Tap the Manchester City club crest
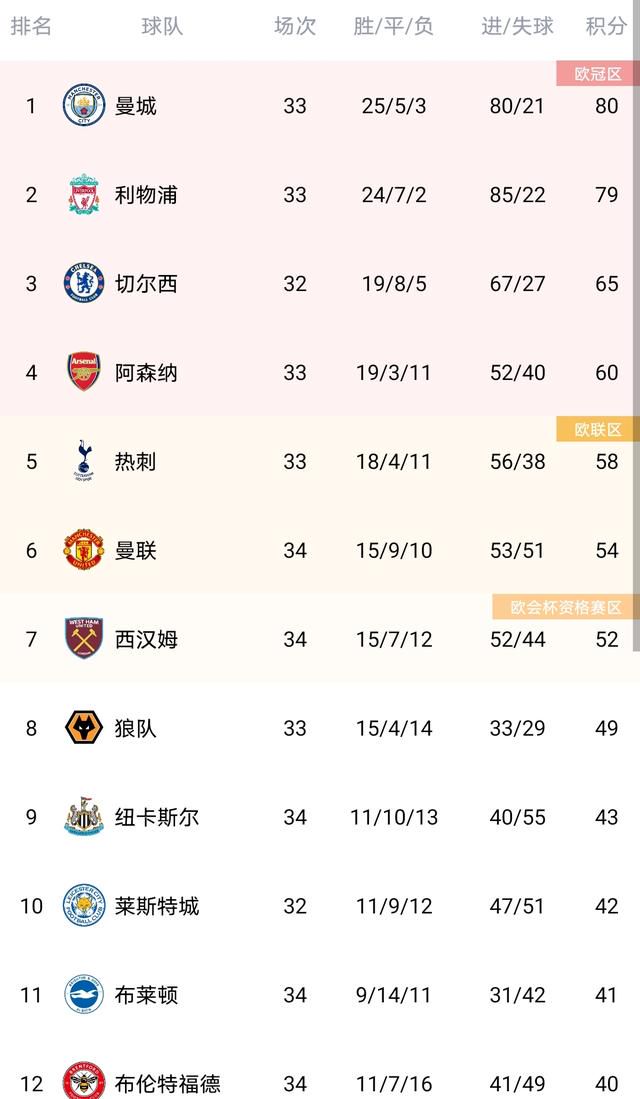Screen dimensions: 640x1099 [x=83, y=105]
